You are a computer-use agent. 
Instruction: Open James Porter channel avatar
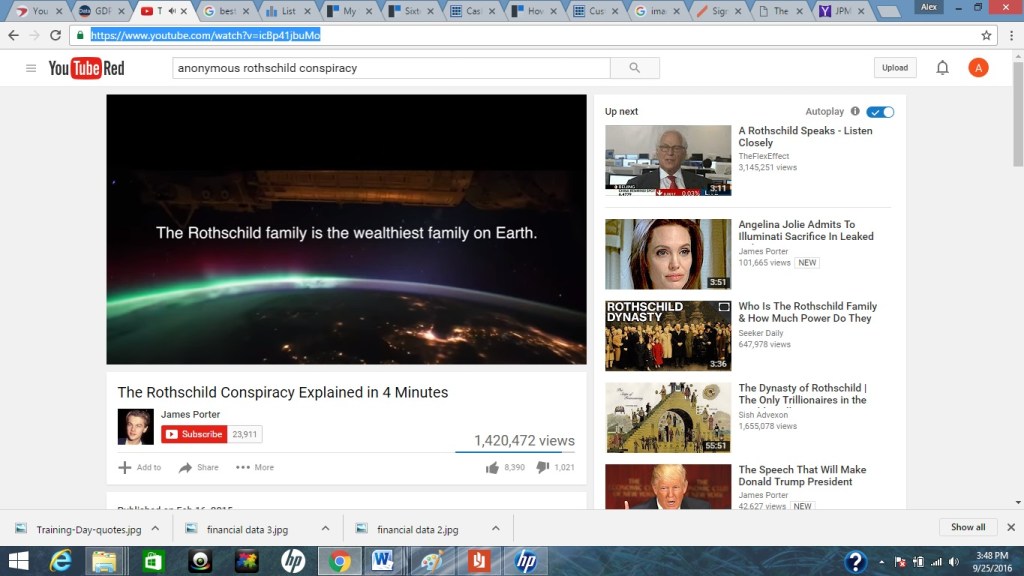[x=135, y=426]
